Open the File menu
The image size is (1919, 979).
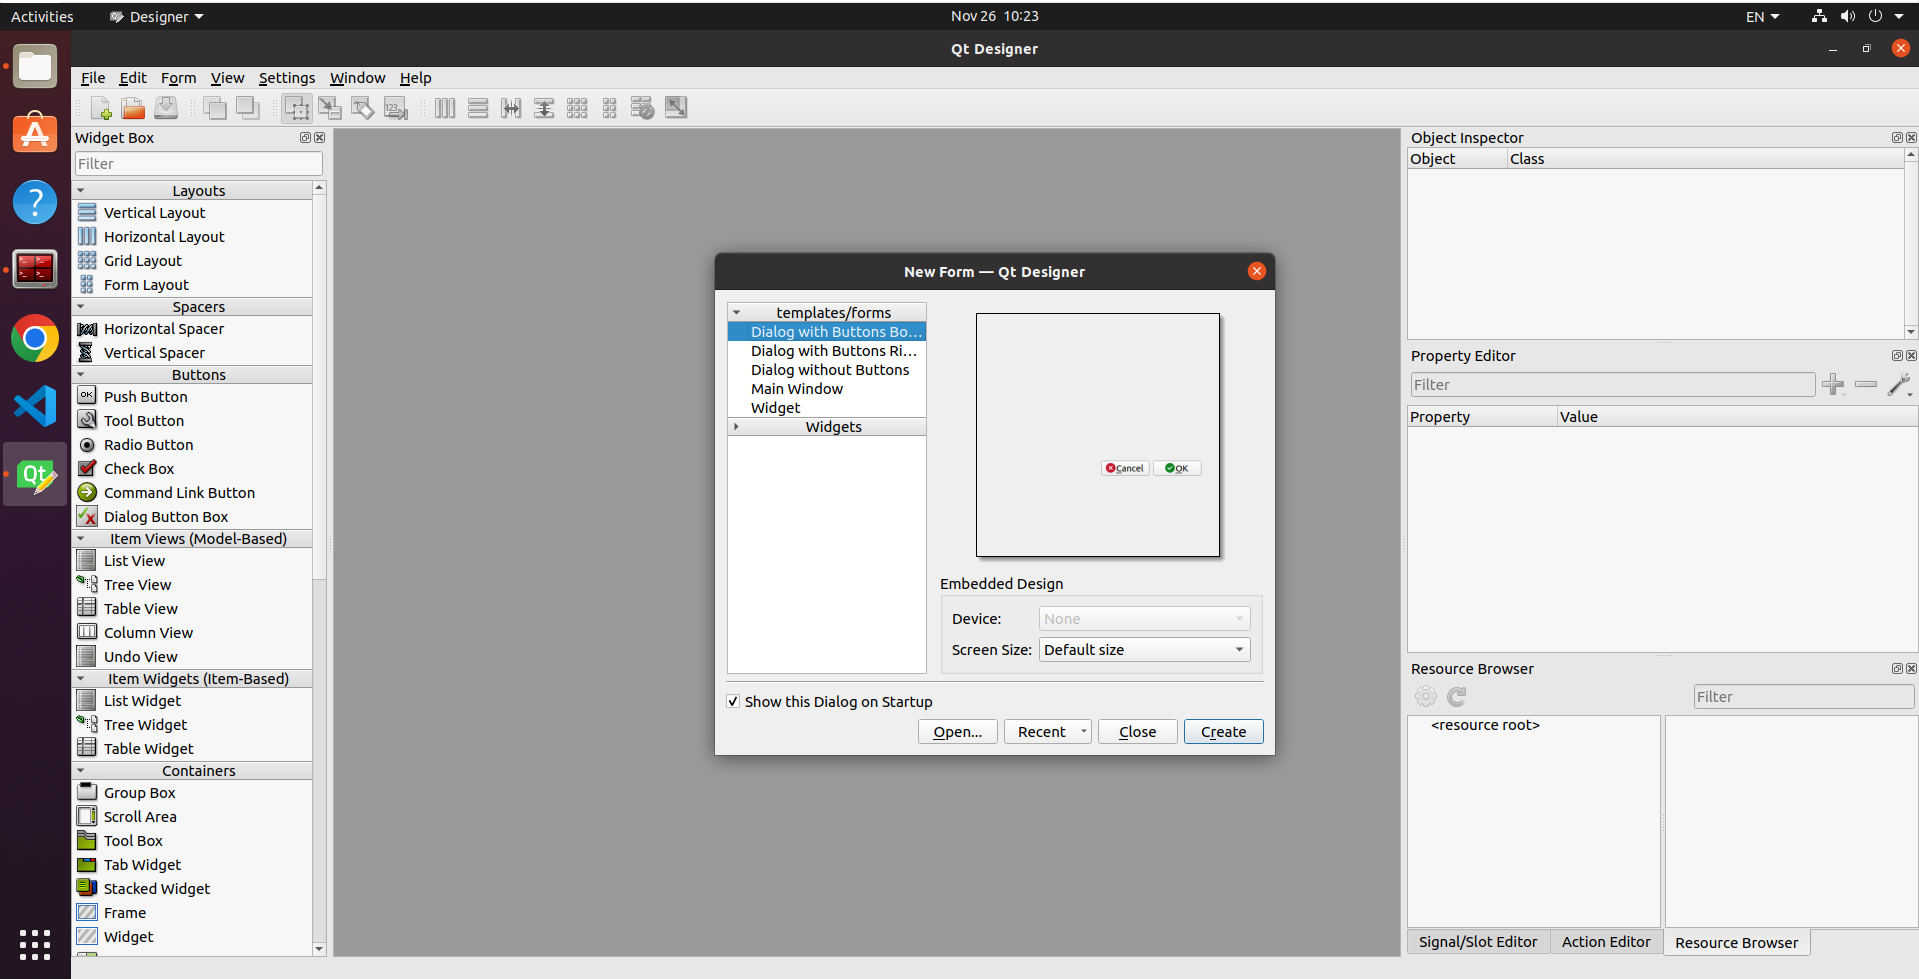[x=93, y=78]
